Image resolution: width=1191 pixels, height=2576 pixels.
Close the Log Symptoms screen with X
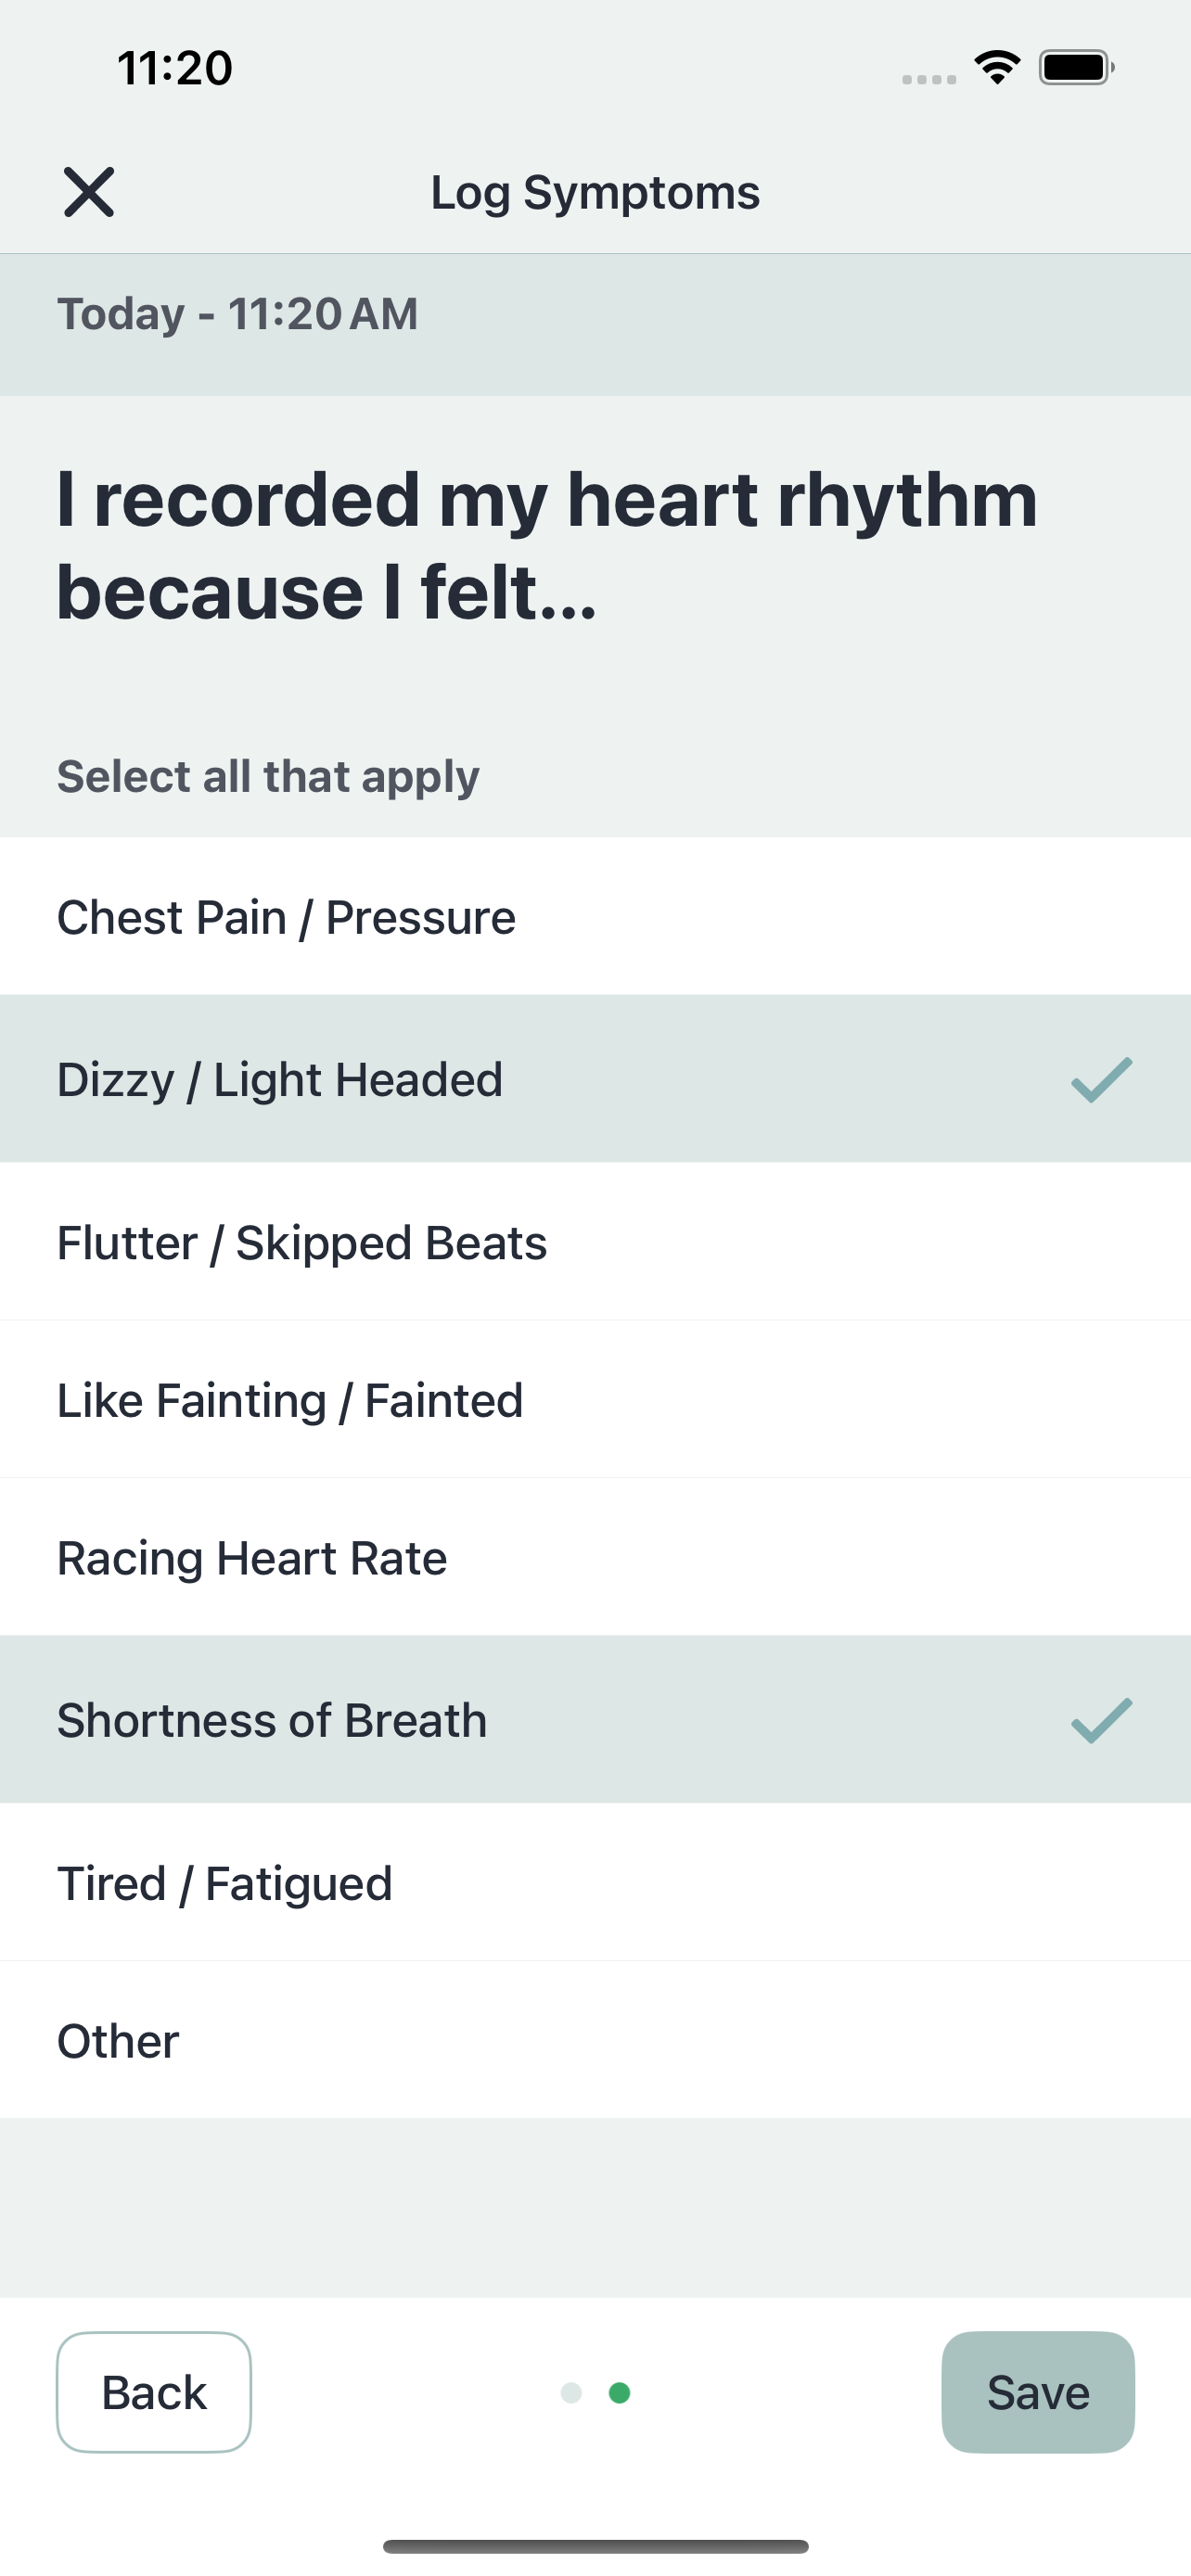pos(89,192)
